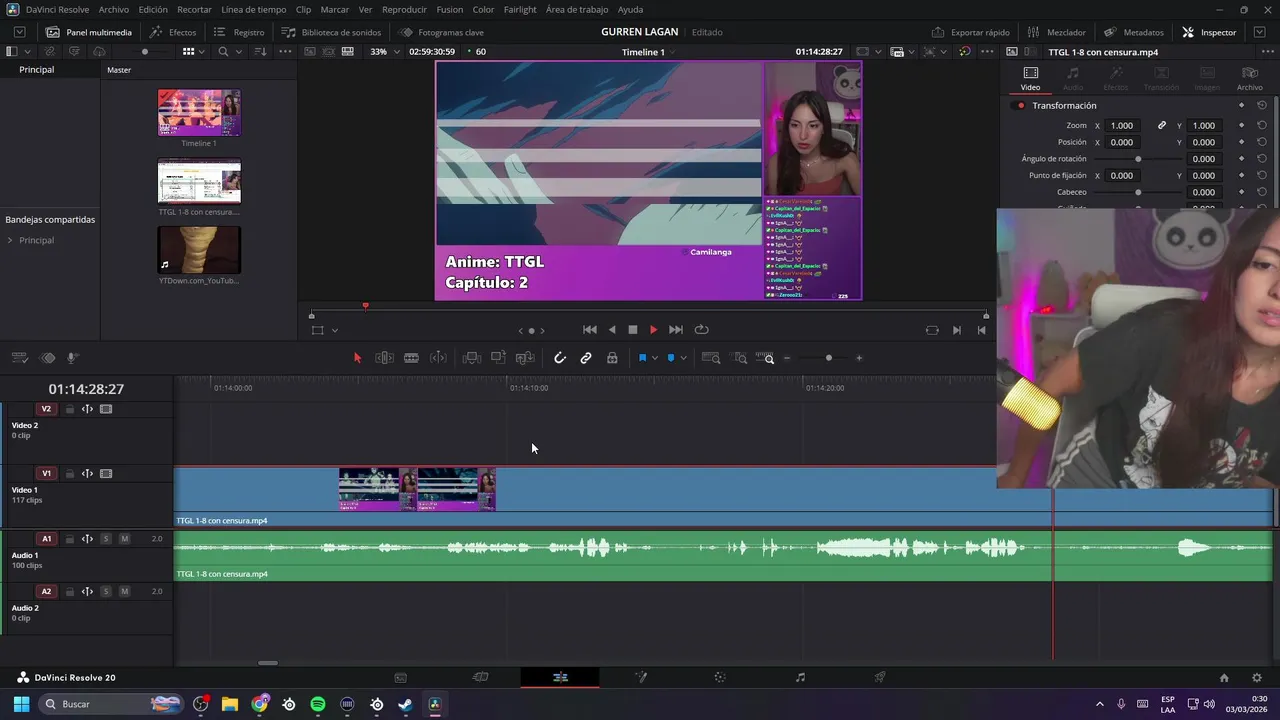Toggle the Transformación enable dot
This screenshot has width=1280, height=720.
pyautogui.click(x=1020, y=106)
